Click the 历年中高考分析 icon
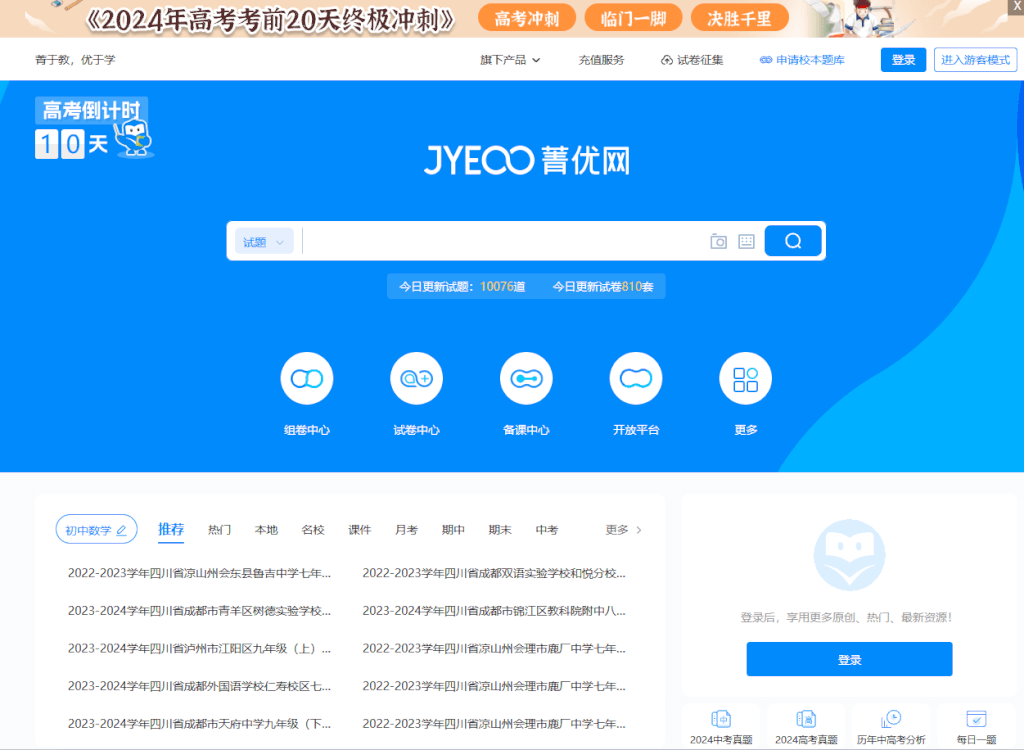This screenshot has height=750, width=1024. tap(891, 719)
